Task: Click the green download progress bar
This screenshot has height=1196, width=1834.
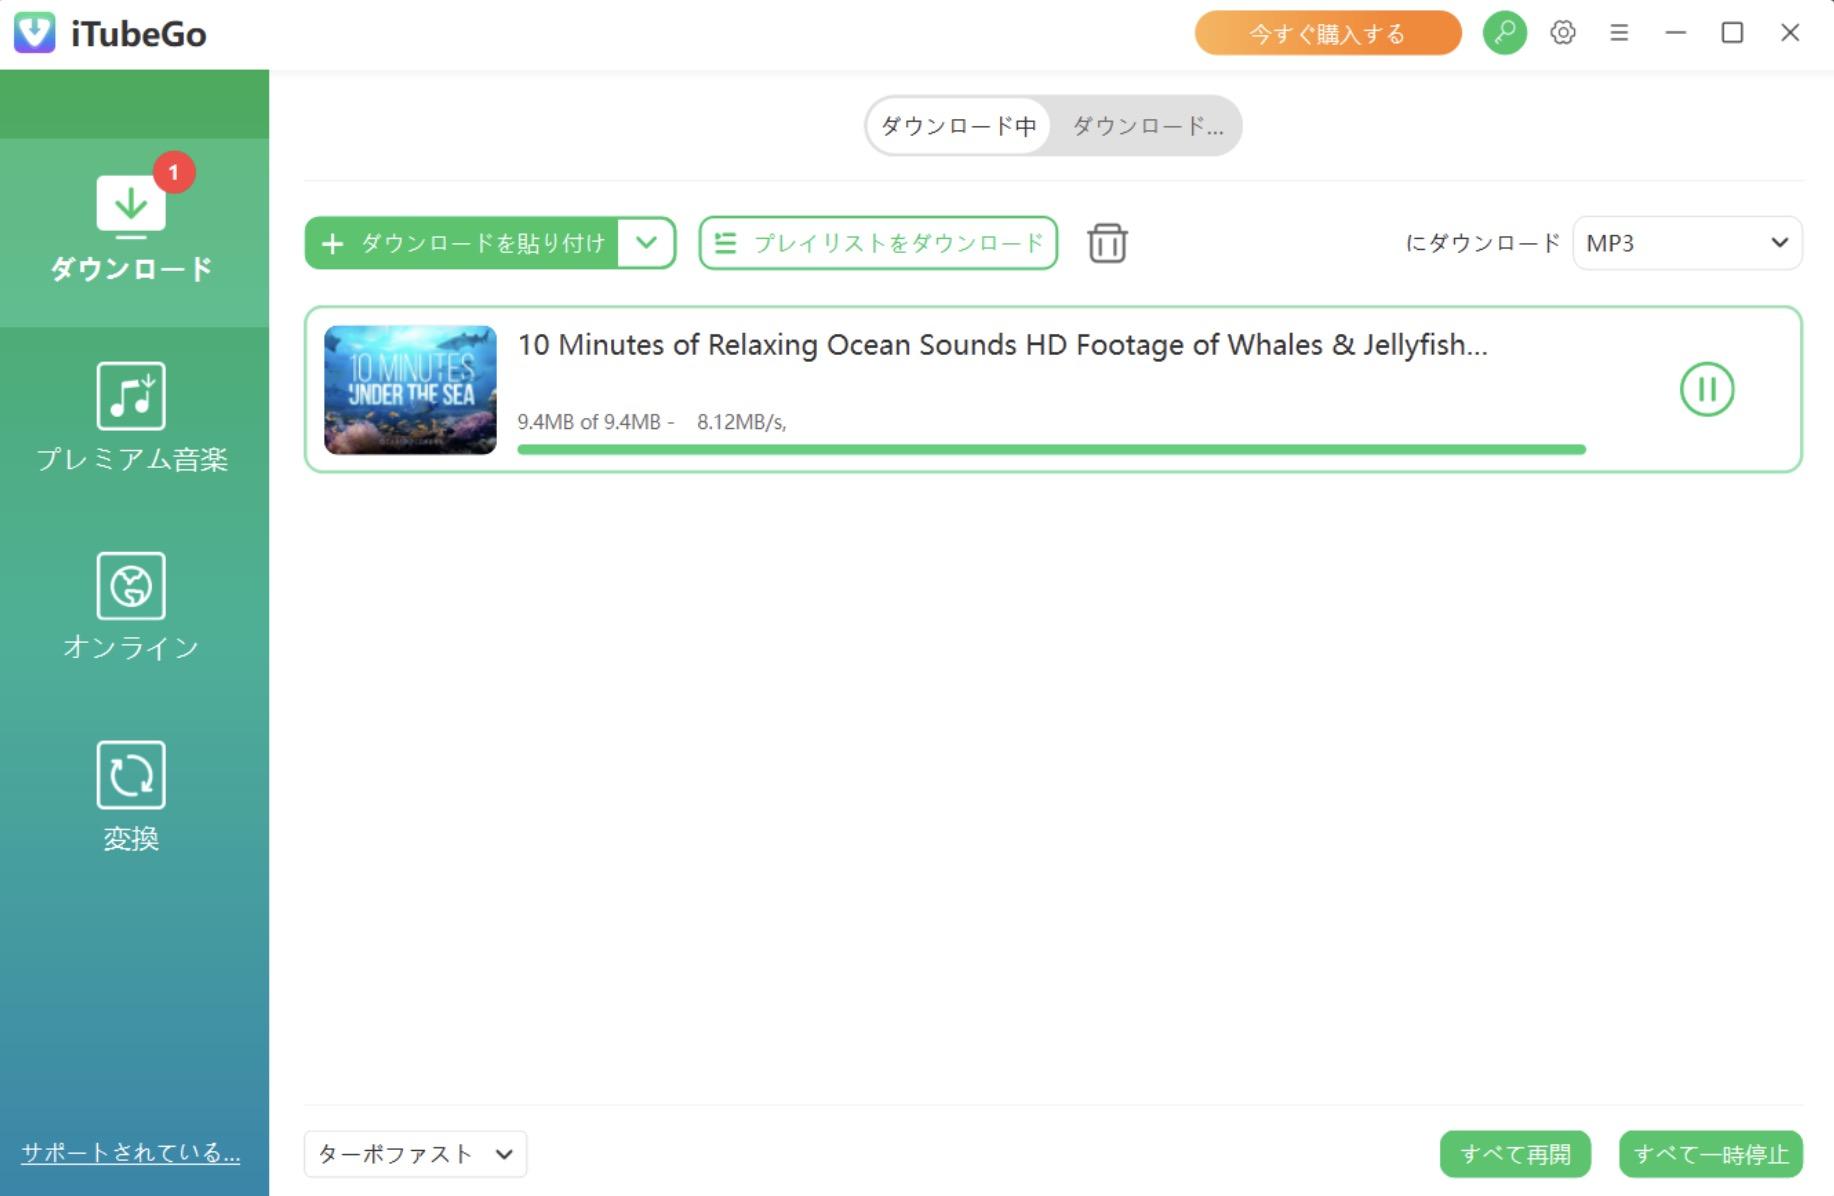Action: click(x=1051, y=449)
